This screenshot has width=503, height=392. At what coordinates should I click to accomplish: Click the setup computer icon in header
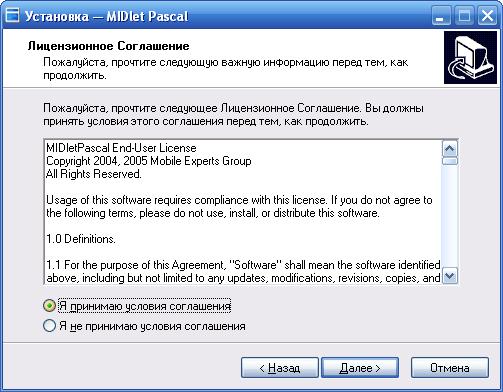tap(470, 58)
